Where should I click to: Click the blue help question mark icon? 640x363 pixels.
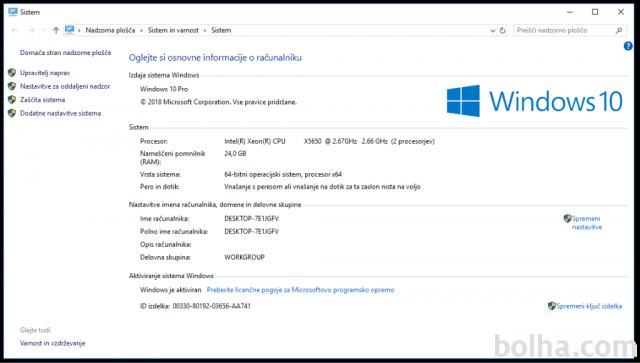(x=628, y=46)
